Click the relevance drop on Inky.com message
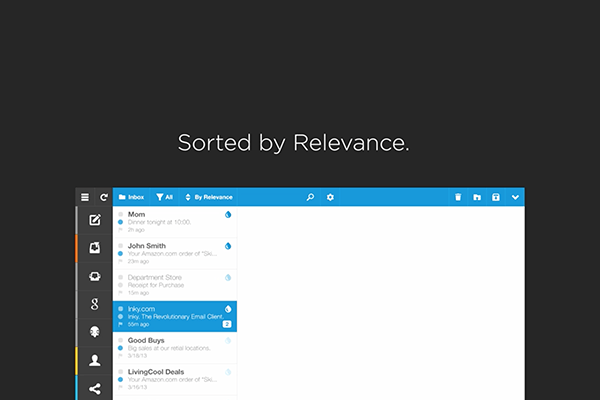Viewport: 600px width, 400px height. tap(228, 309)
